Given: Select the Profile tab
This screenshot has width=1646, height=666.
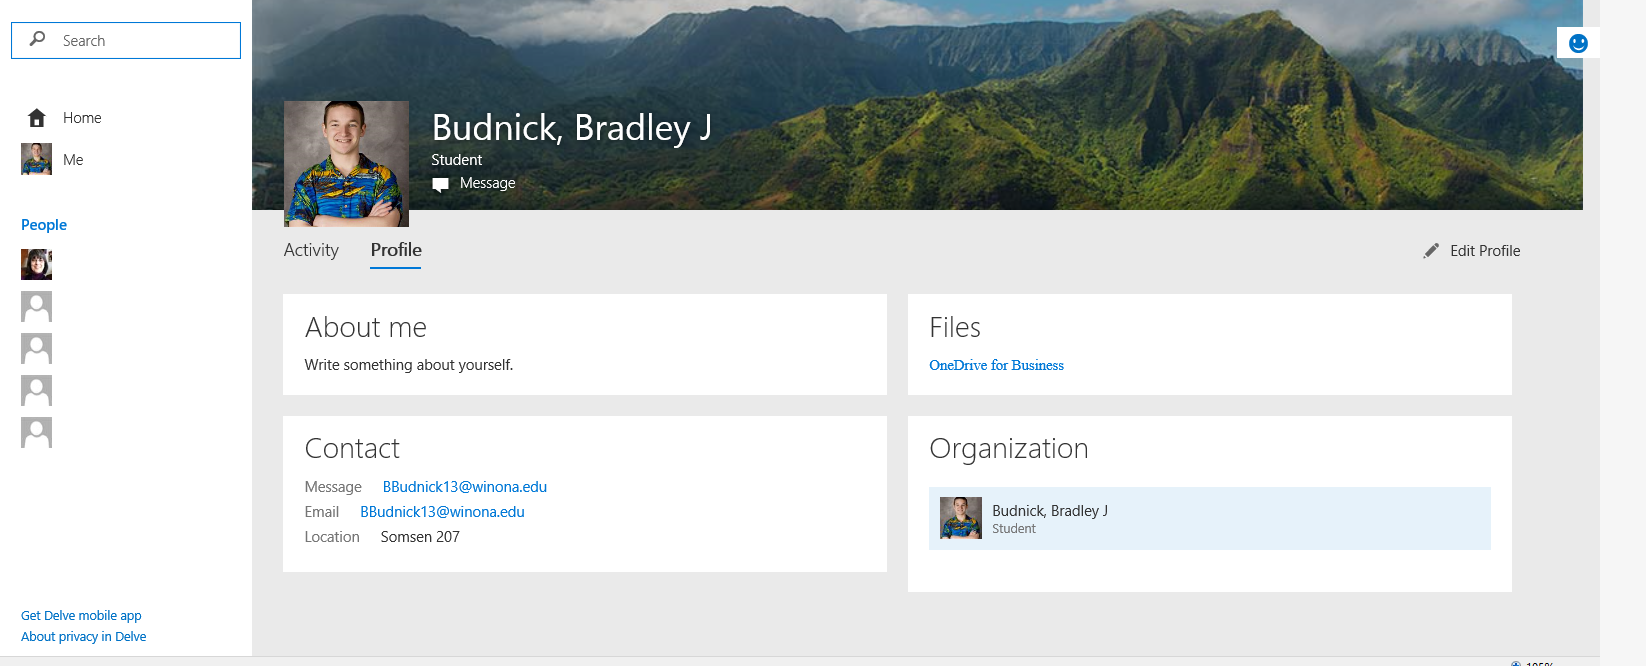Looking at the screenshot, I should 396,250.
